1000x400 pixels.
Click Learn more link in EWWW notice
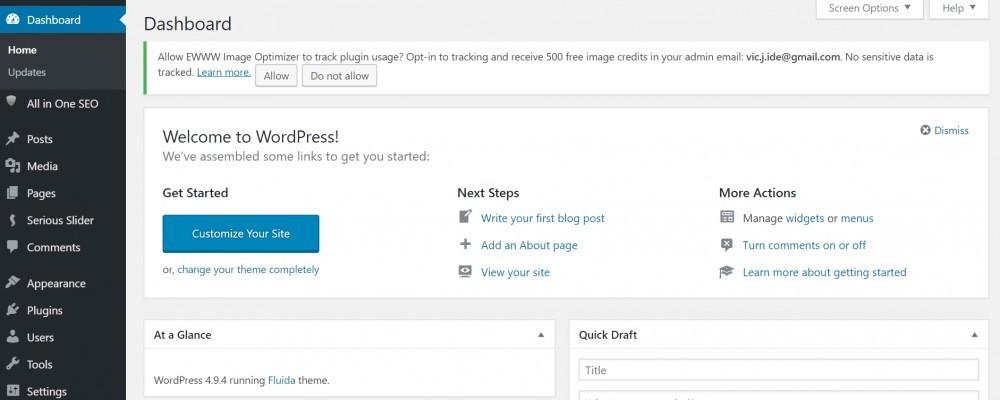click(223, 72)
